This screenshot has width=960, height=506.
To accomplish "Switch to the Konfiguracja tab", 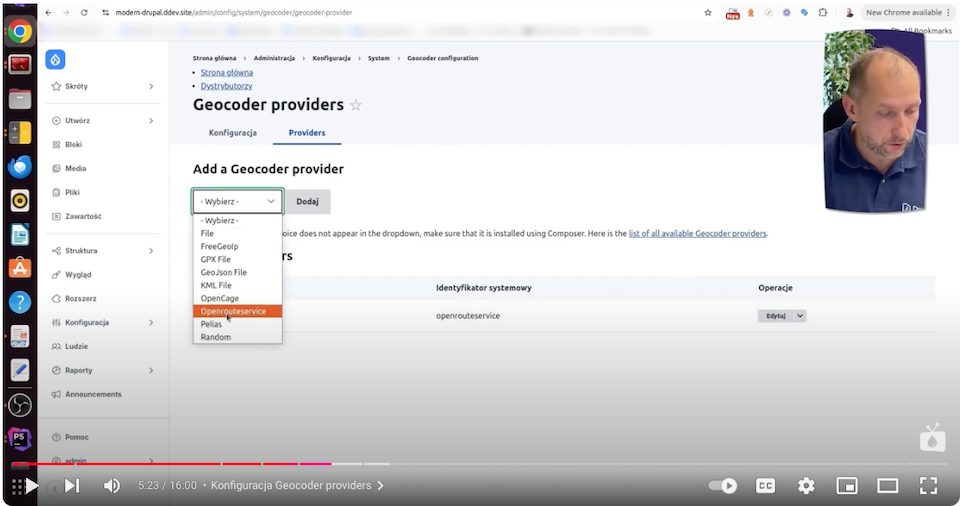I will 233,132.
